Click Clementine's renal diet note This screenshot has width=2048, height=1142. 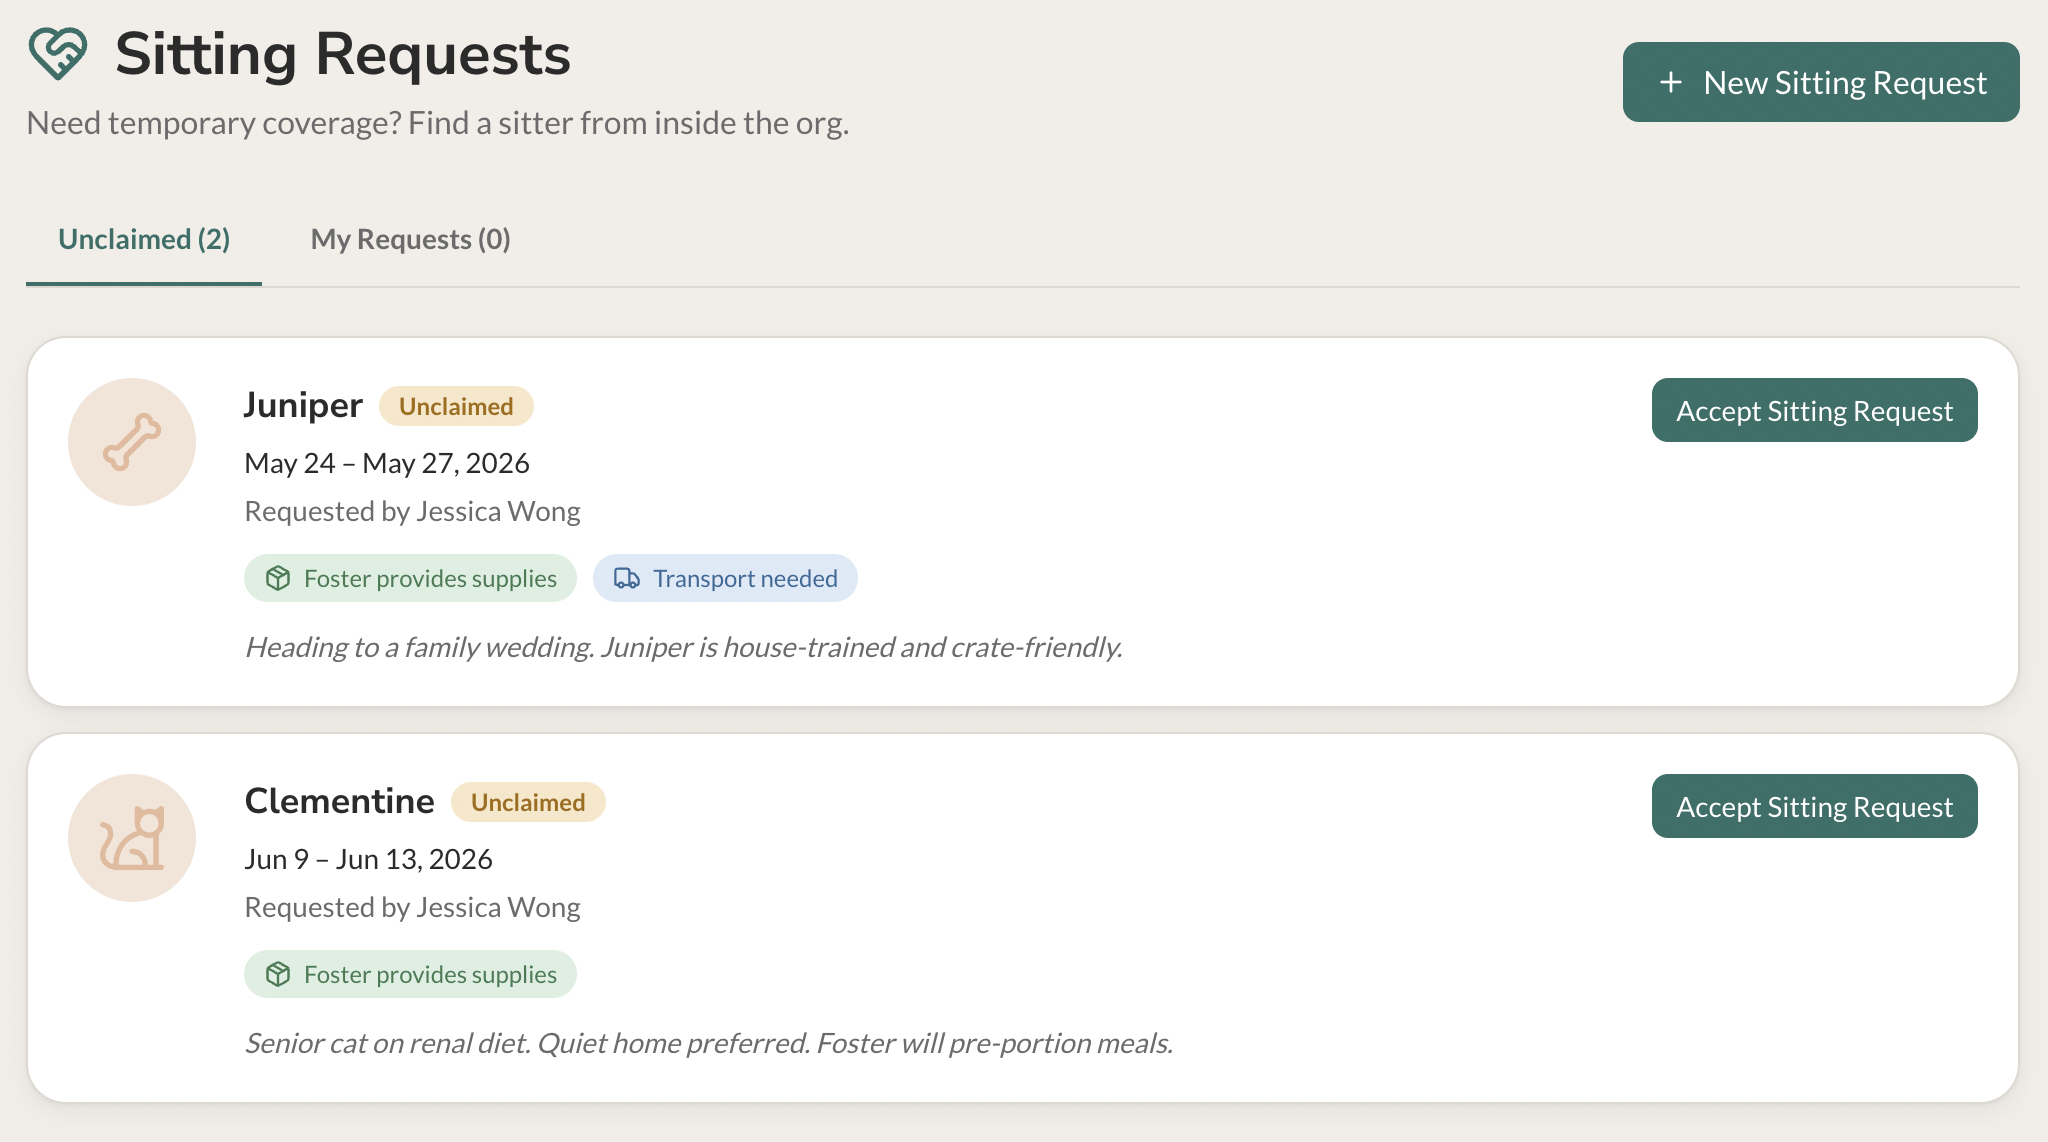pos(709,1043)
